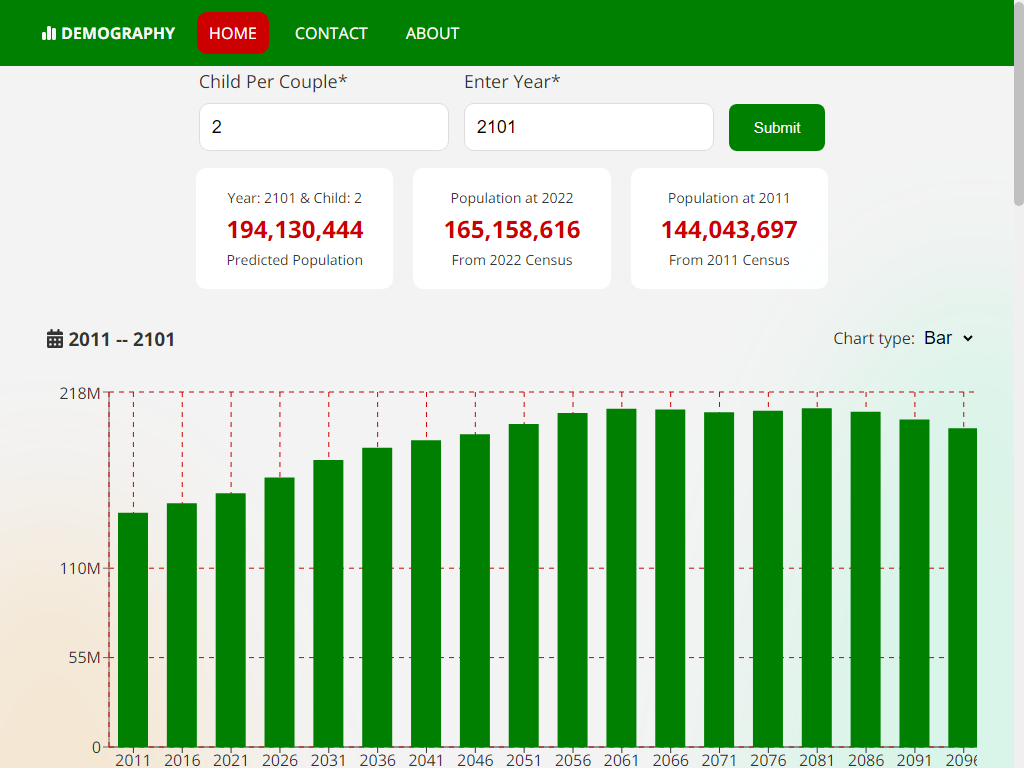Click the 2061 bar in the chart

621,578
